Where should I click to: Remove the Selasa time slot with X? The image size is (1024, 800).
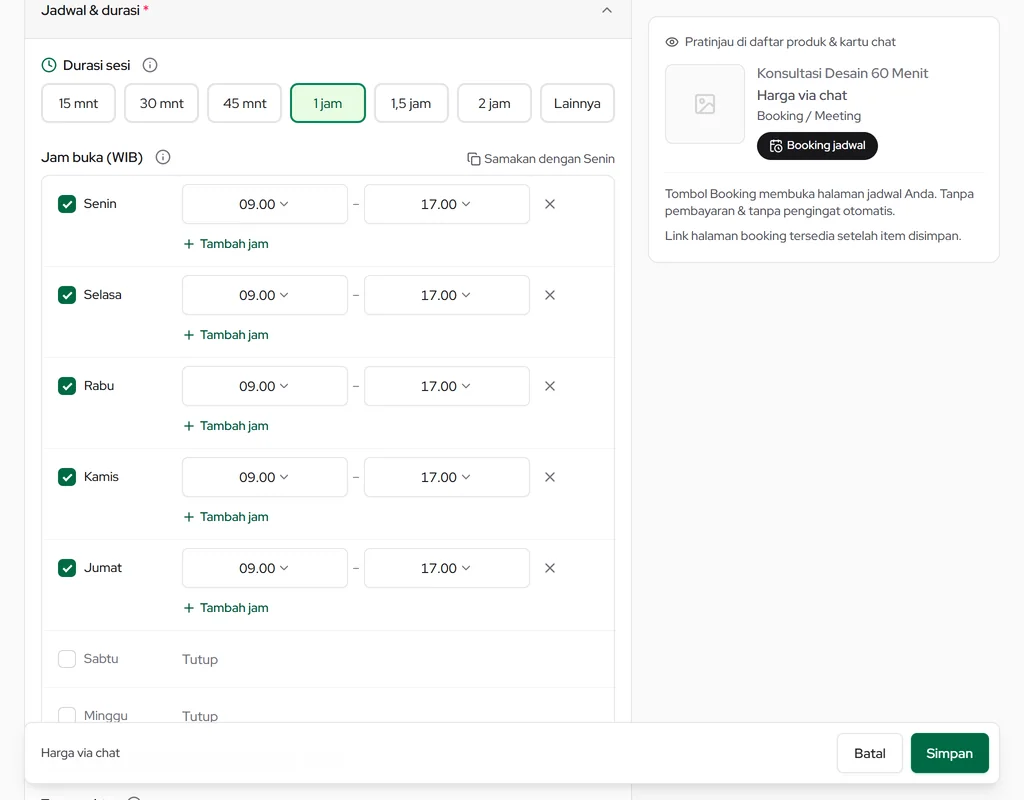[550, 295]
